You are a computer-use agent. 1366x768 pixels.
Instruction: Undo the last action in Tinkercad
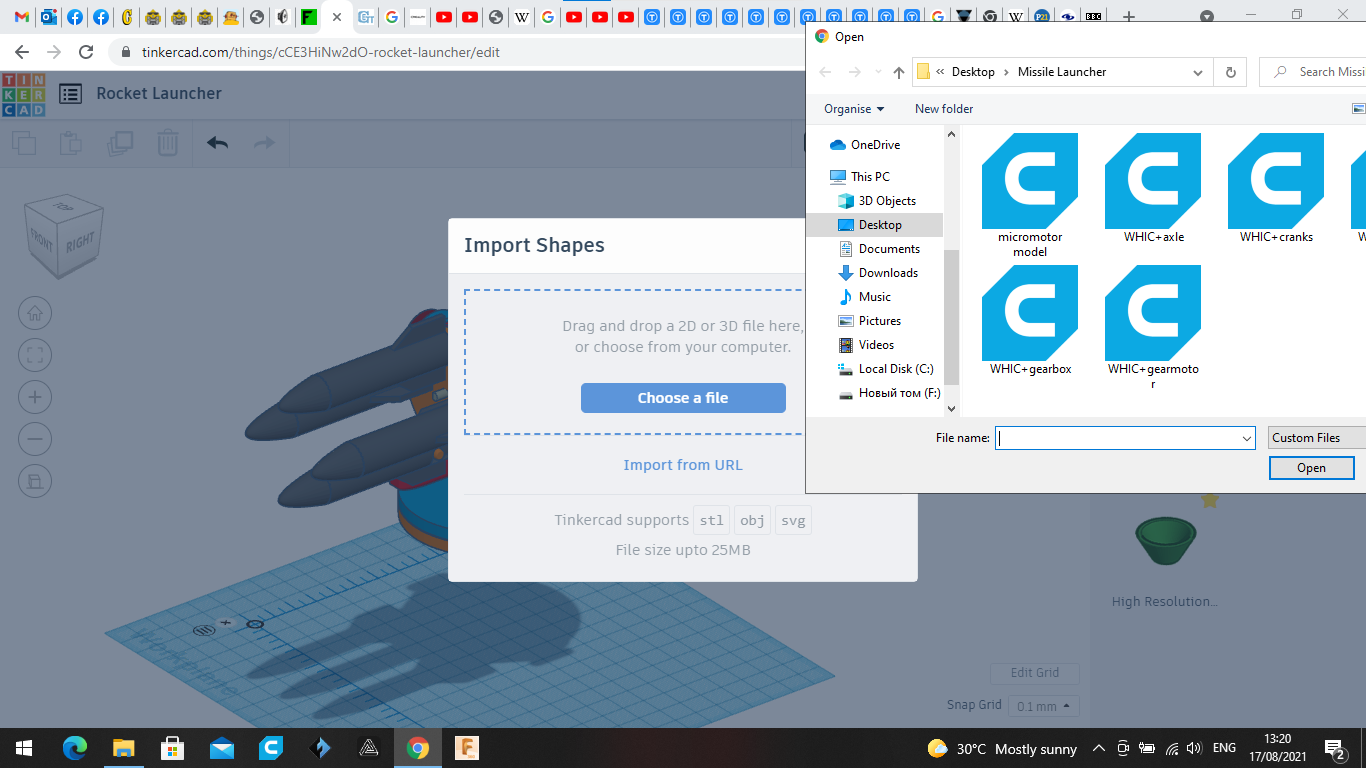pyautogui.click(x=217, y=143)
